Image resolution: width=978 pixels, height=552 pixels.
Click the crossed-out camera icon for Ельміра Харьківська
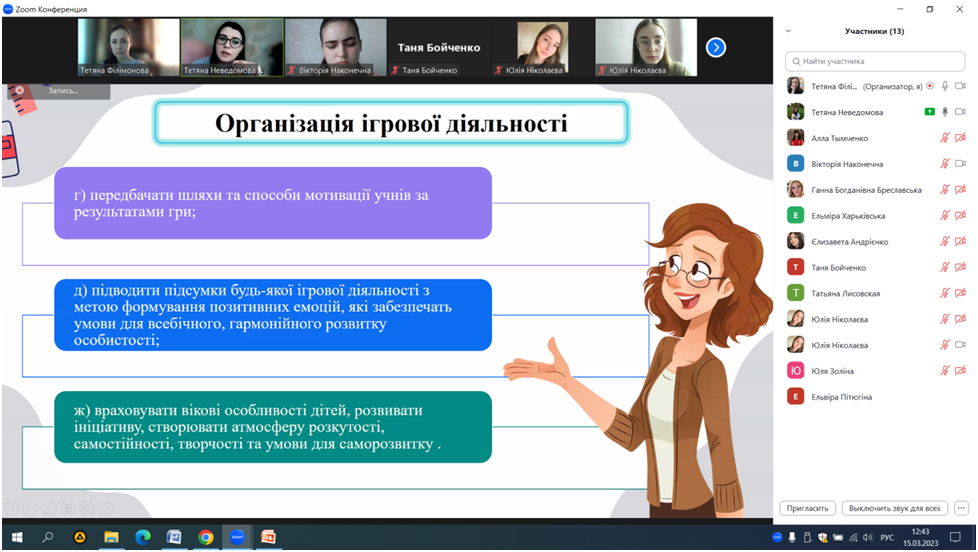click(961, 215)
